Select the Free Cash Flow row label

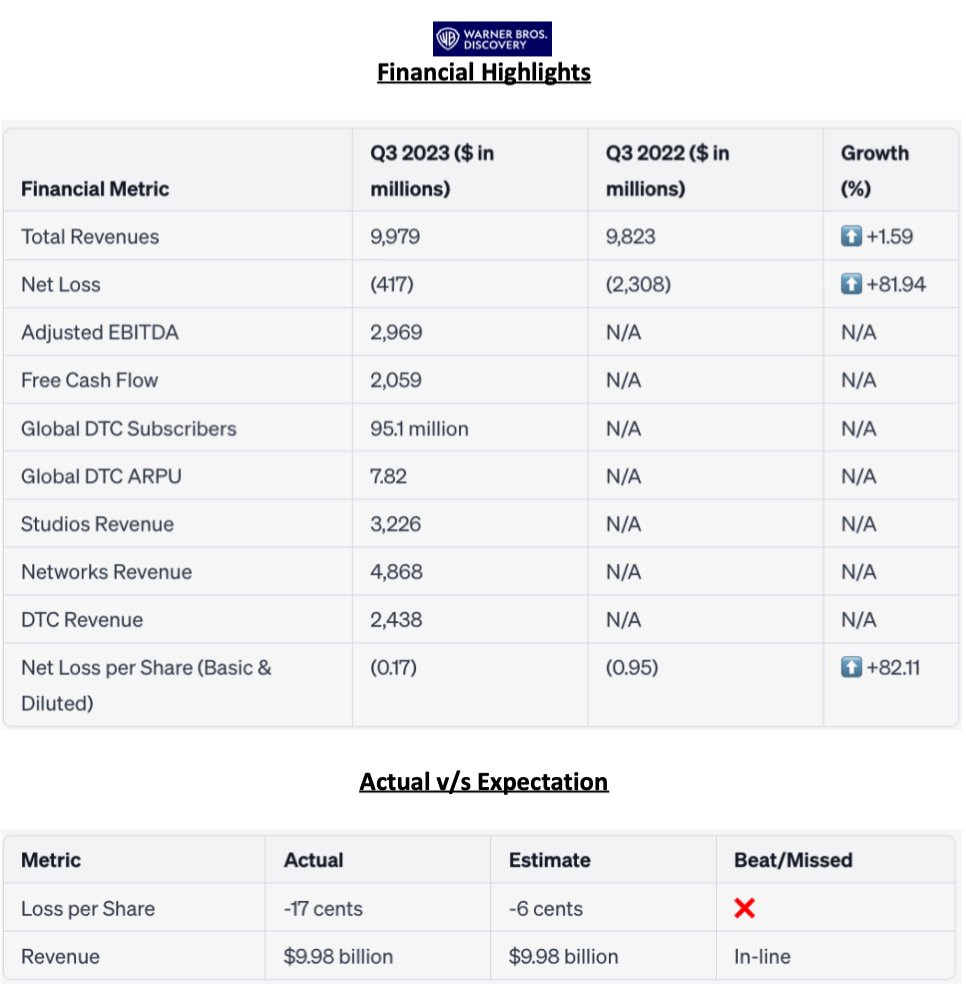90,381
